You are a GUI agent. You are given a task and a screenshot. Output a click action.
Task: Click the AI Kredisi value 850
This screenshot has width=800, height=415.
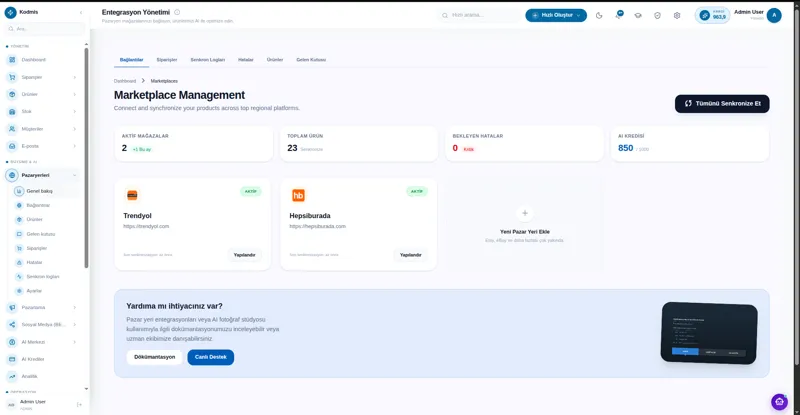[x=626, y=148]
